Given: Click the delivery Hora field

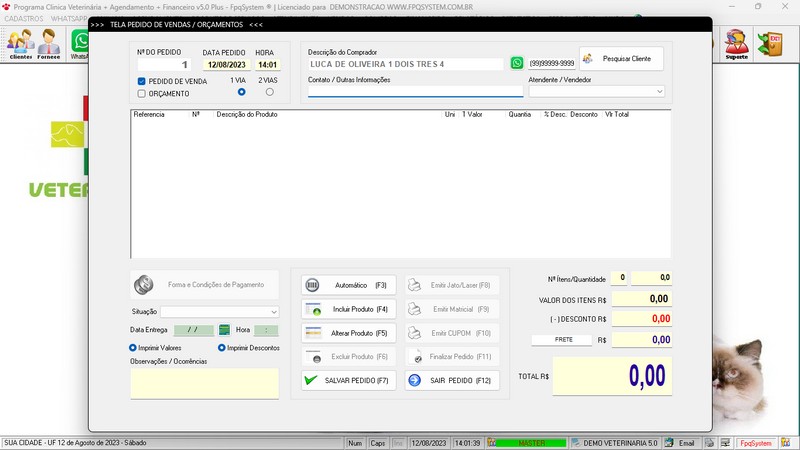Looking at the screenshot, I should (x=266, y=330).
